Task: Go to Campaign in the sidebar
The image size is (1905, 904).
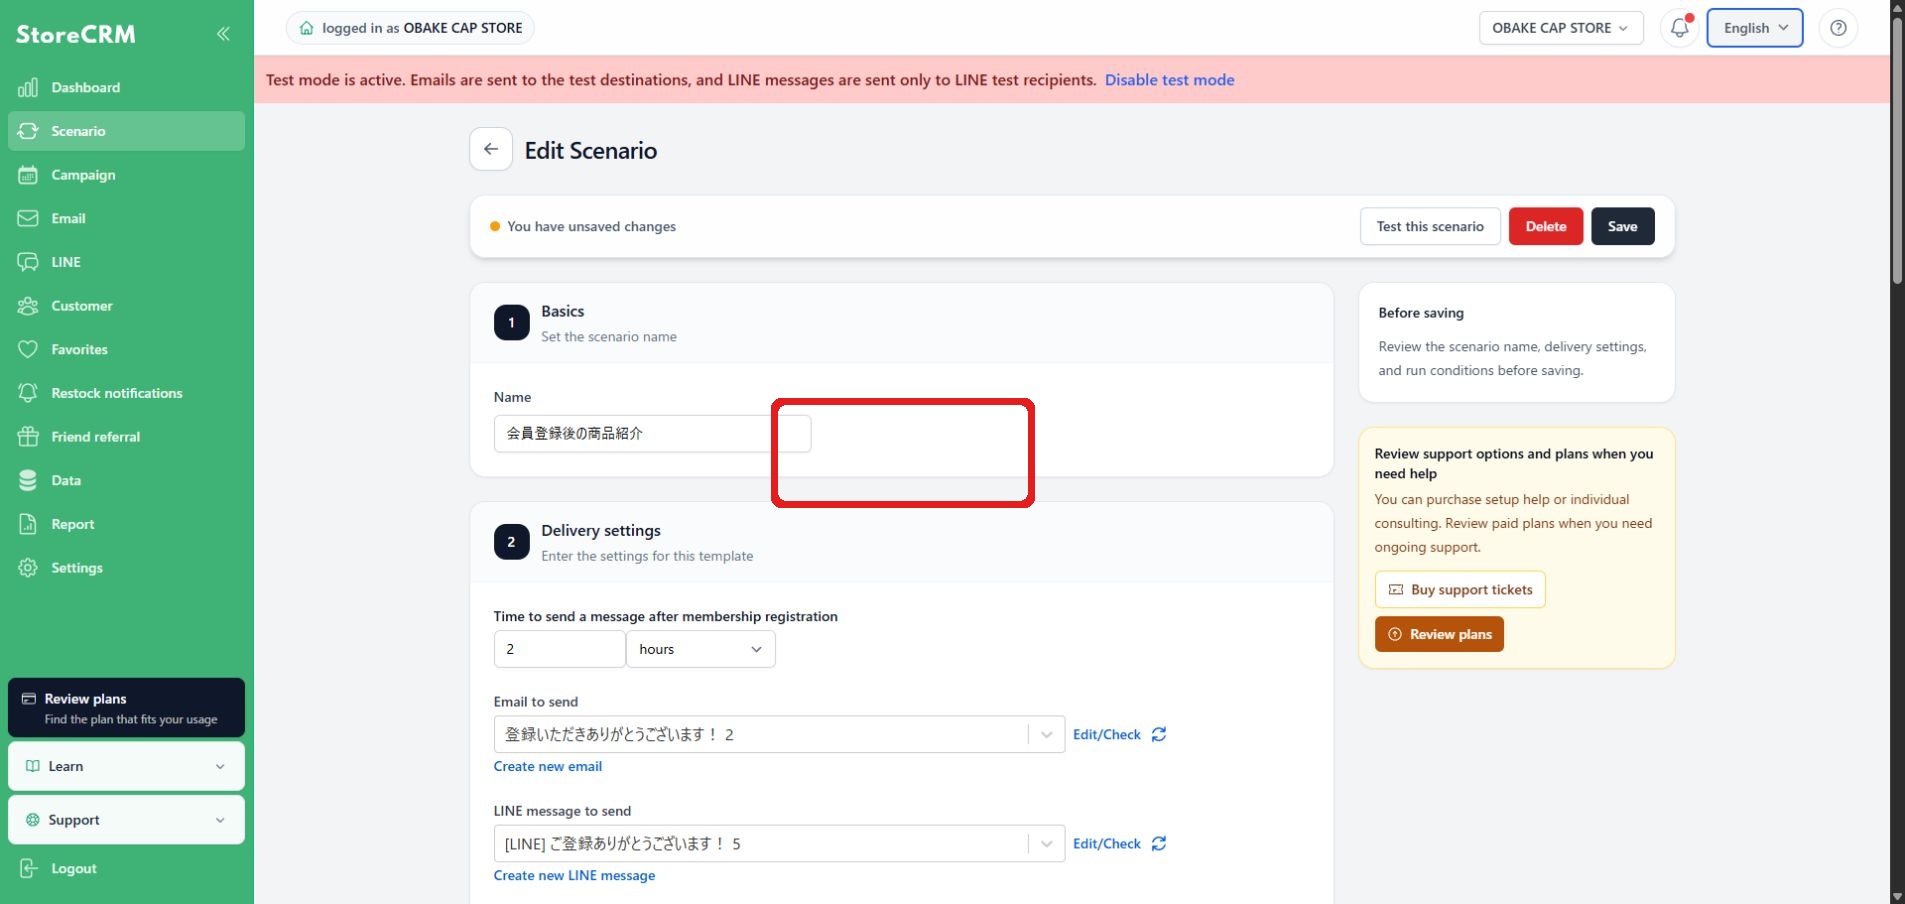Action: pos(126,175)
